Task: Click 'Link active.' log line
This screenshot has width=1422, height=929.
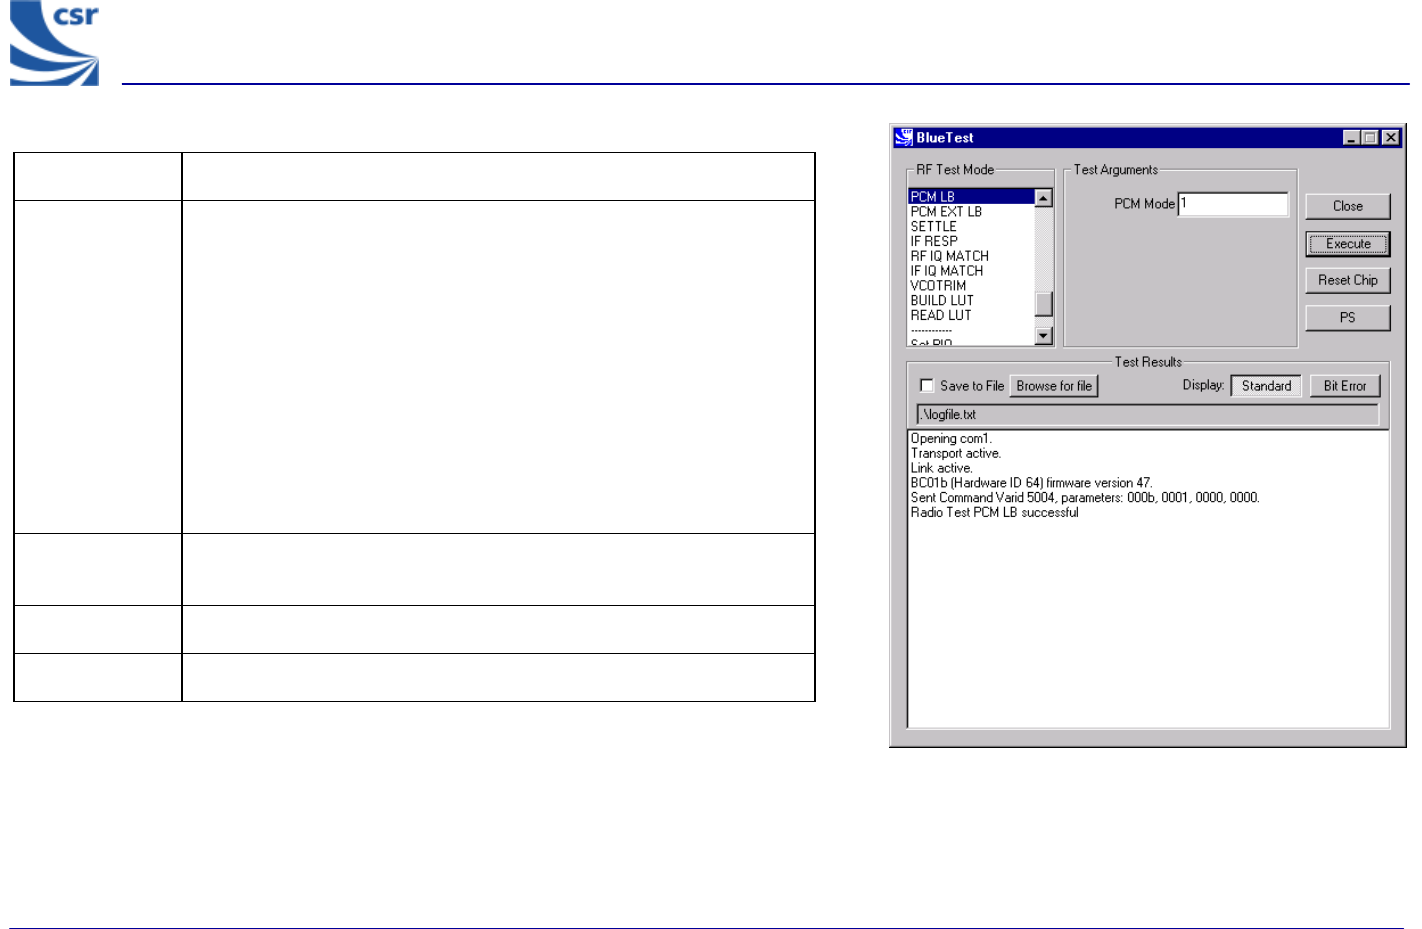Action: [x=941, y=468]
